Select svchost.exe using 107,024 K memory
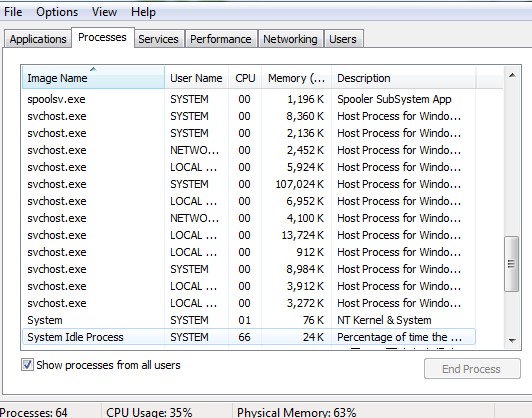This screenshot has height=418, width=532. coord(249,184)
